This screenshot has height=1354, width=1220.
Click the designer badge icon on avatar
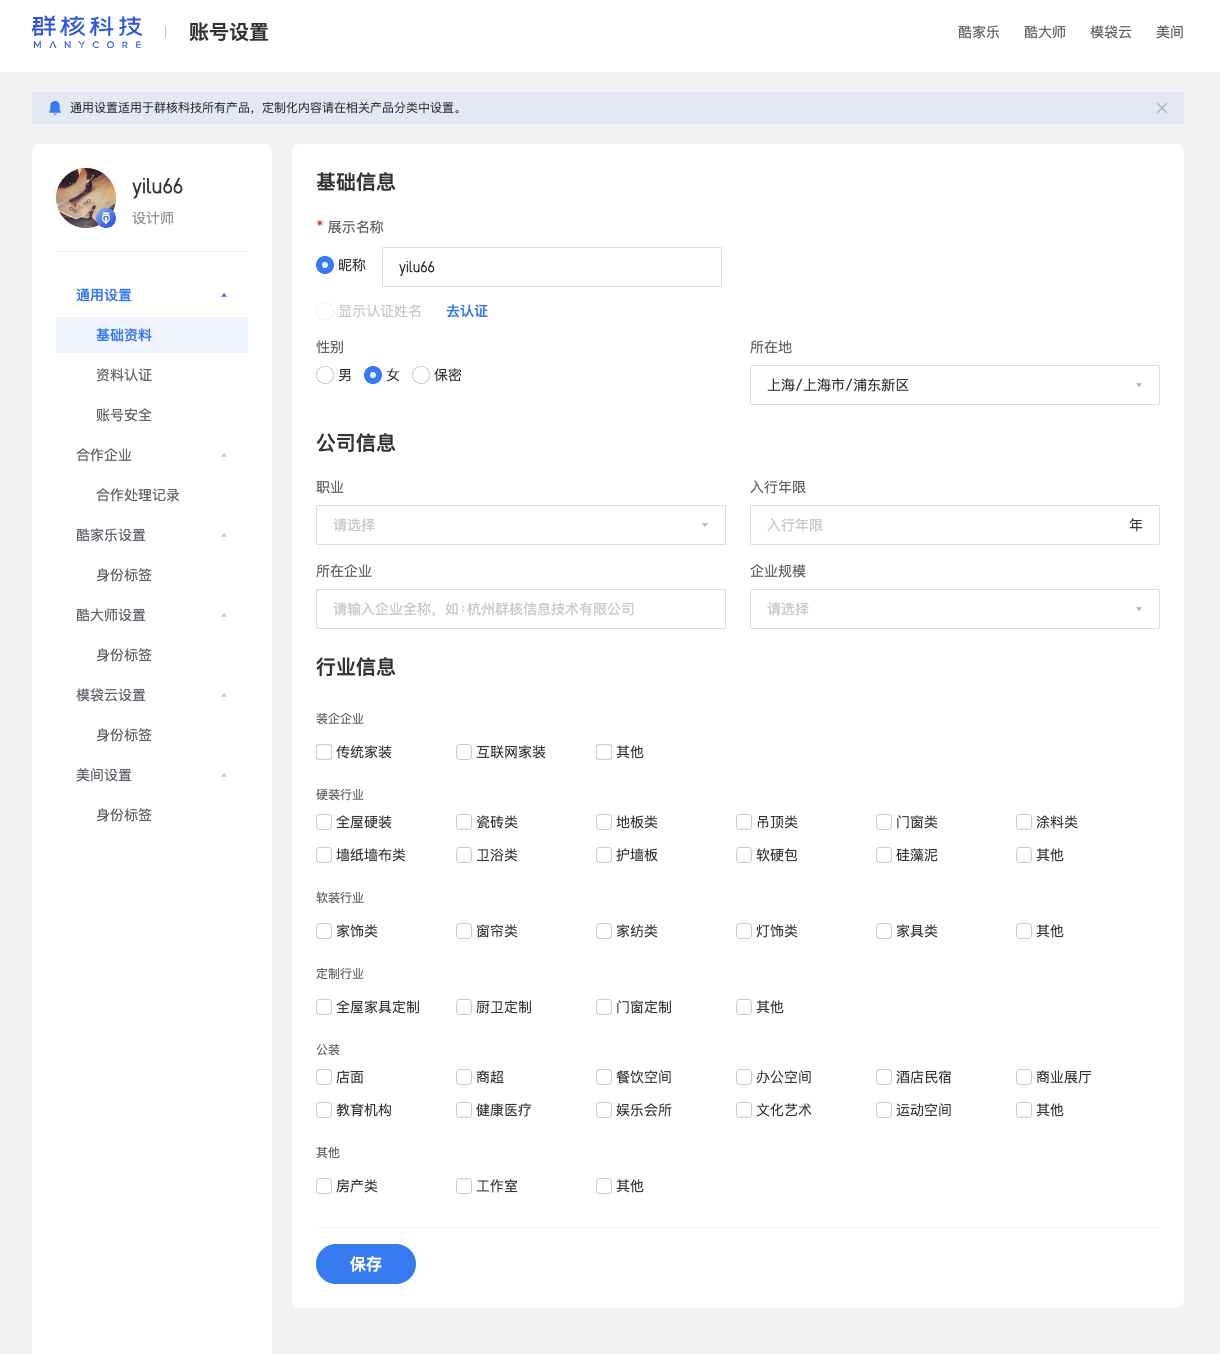pyautogui.click(x=106, y=218)
